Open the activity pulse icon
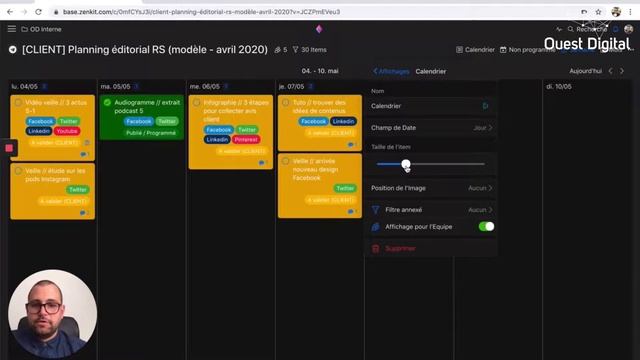The image size is (640, 360). coord(559,29)
